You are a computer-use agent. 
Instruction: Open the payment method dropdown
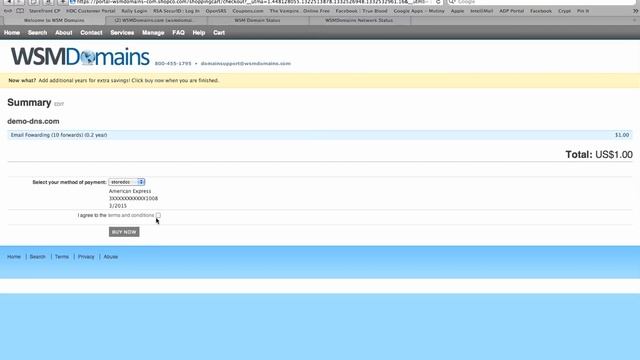[x=127, y=182]
